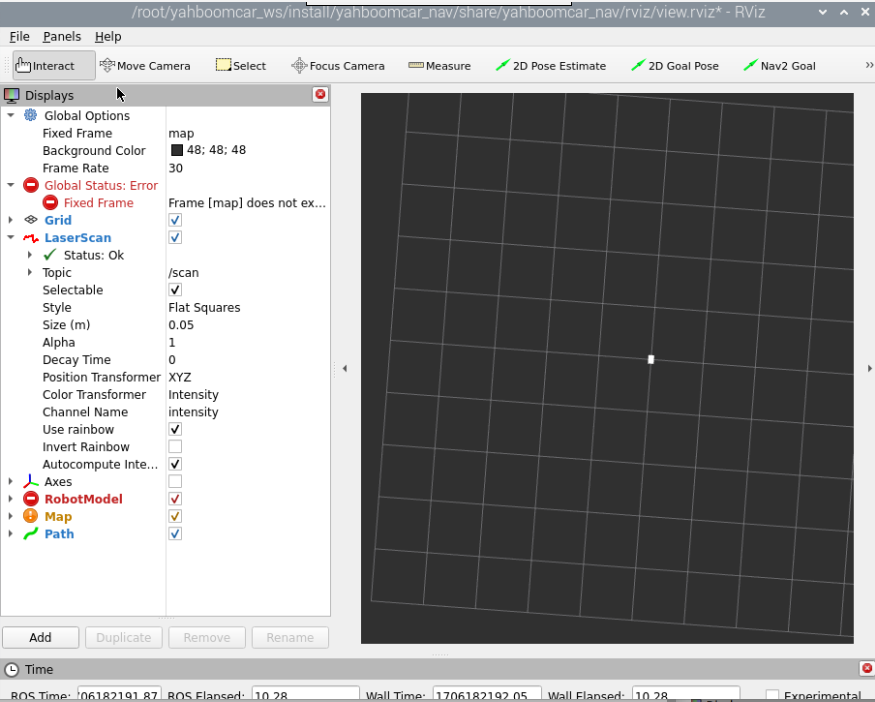
Task: Activate the 2D Goal Pose tool
Action: click(x=675, y=66)
